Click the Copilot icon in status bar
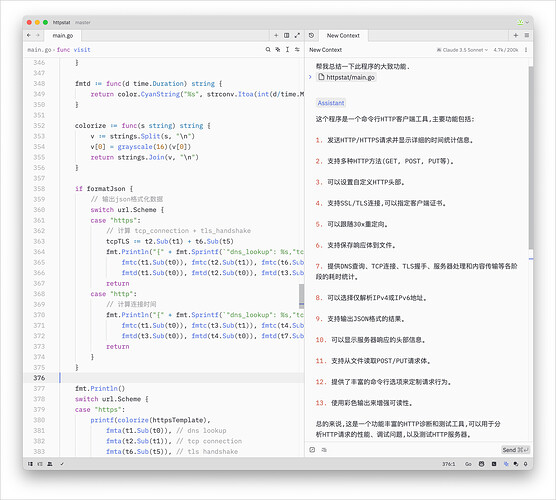This screenshot has width=556, height=500. (481, 464)
